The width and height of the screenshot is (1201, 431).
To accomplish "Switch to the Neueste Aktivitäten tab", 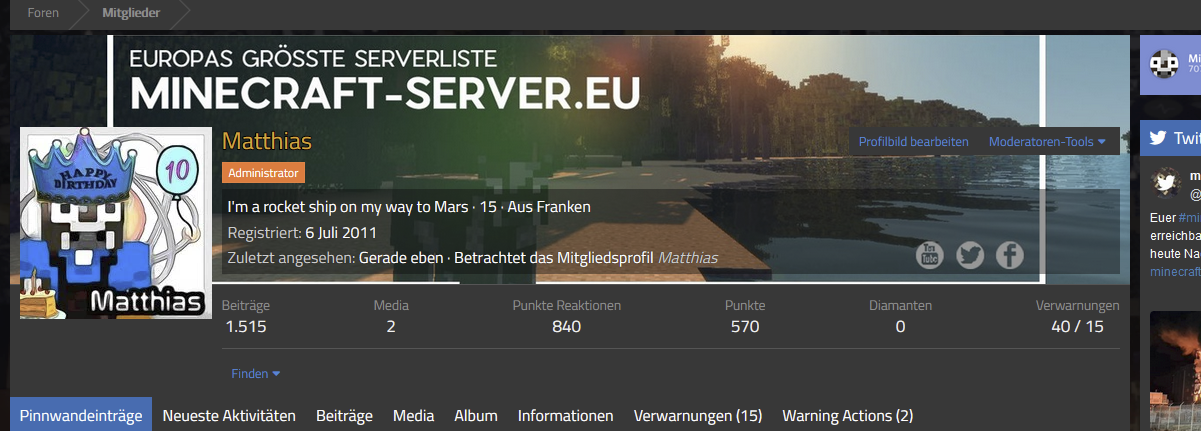I will pos(229,415).
